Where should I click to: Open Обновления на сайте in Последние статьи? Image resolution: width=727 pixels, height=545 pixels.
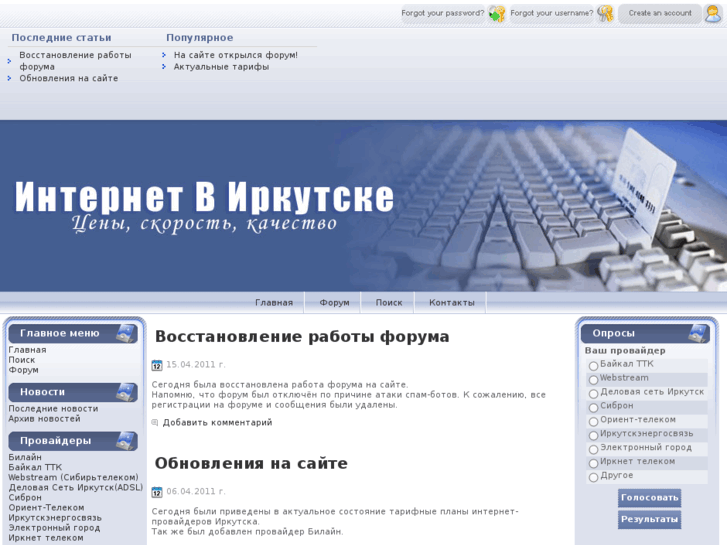[x=69, y=78]
